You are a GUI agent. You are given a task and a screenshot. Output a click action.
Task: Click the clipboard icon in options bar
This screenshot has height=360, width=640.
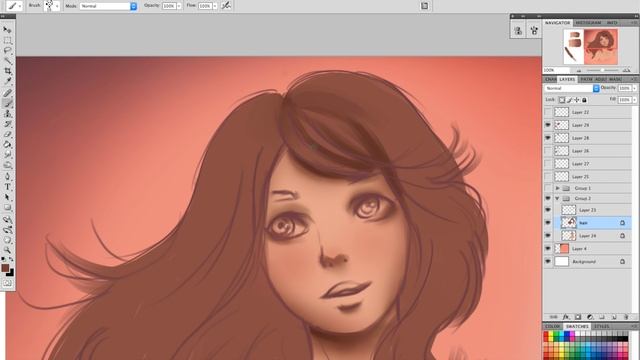(x=424, y=6)
